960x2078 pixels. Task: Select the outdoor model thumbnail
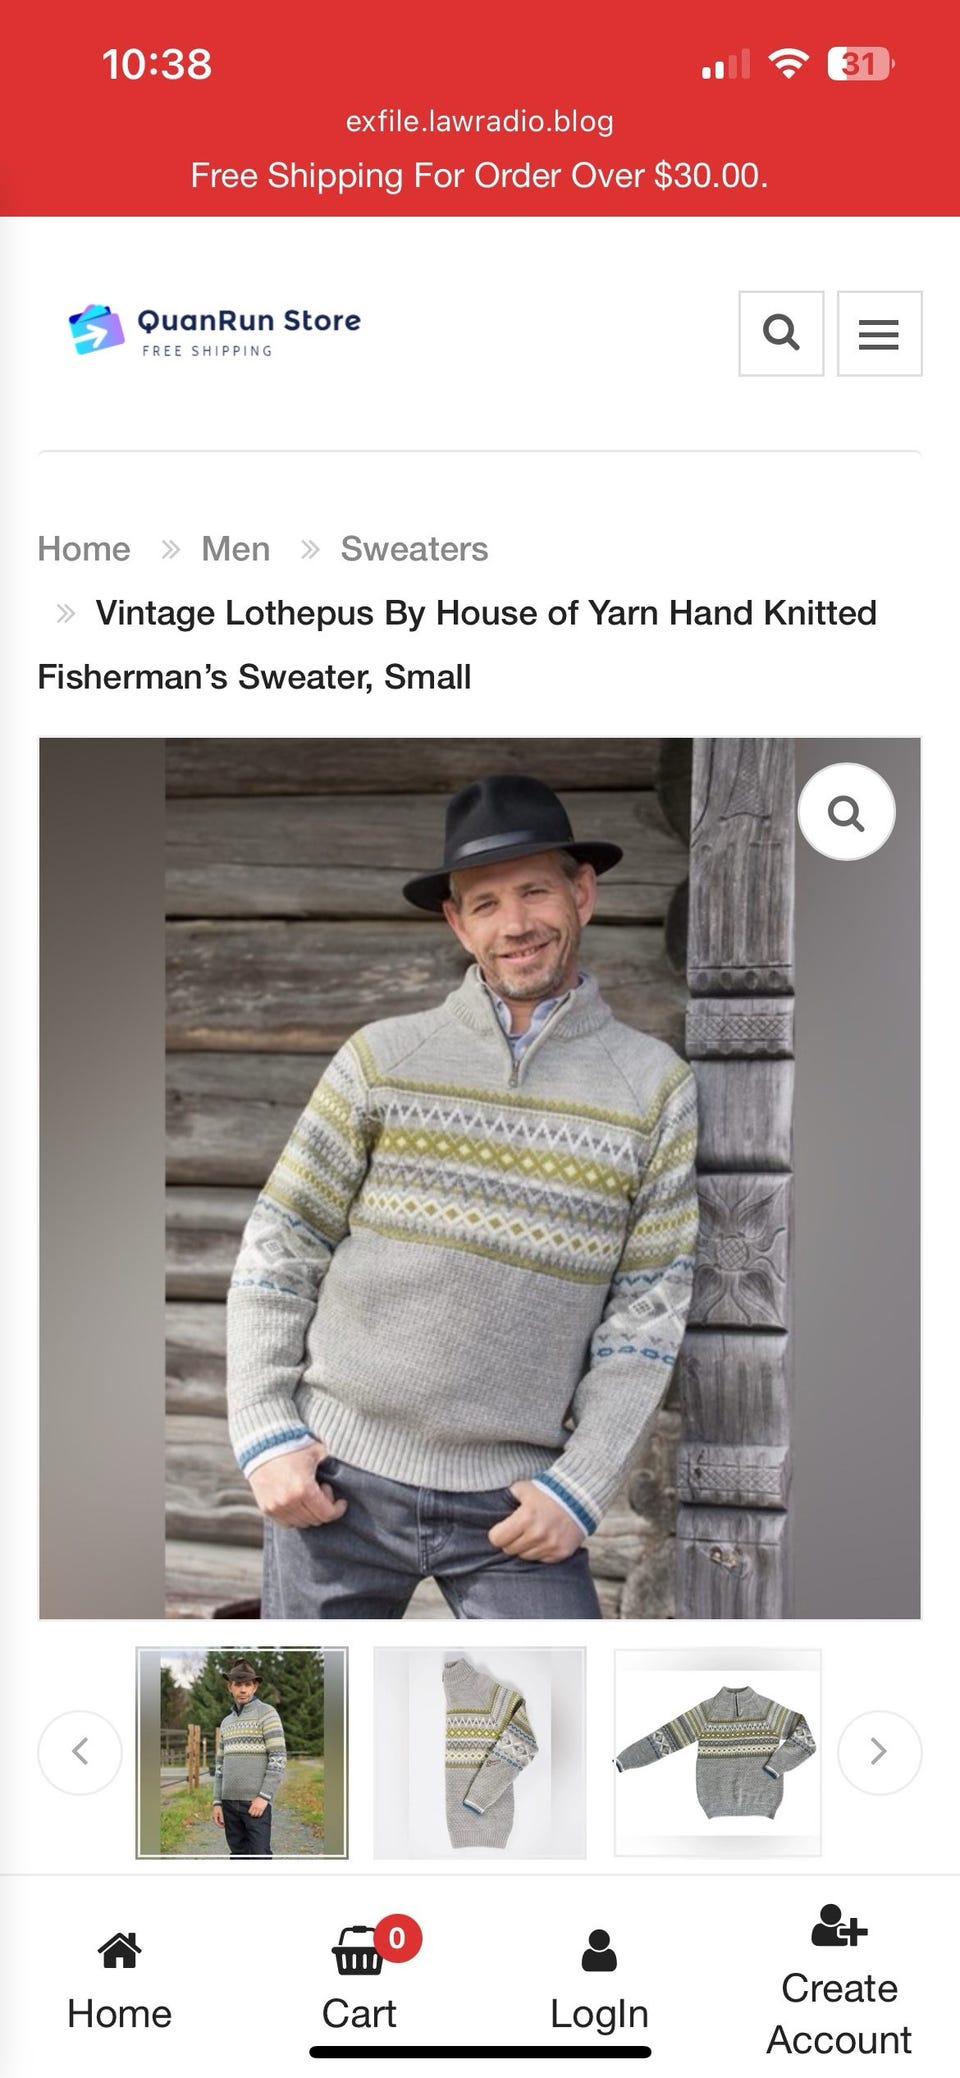pos(242,1752)
